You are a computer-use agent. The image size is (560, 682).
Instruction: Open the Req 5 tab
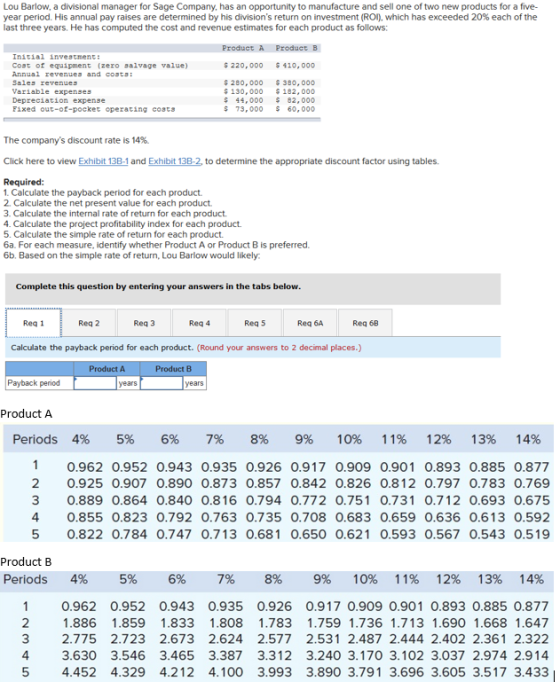click(x=255, y=323)
